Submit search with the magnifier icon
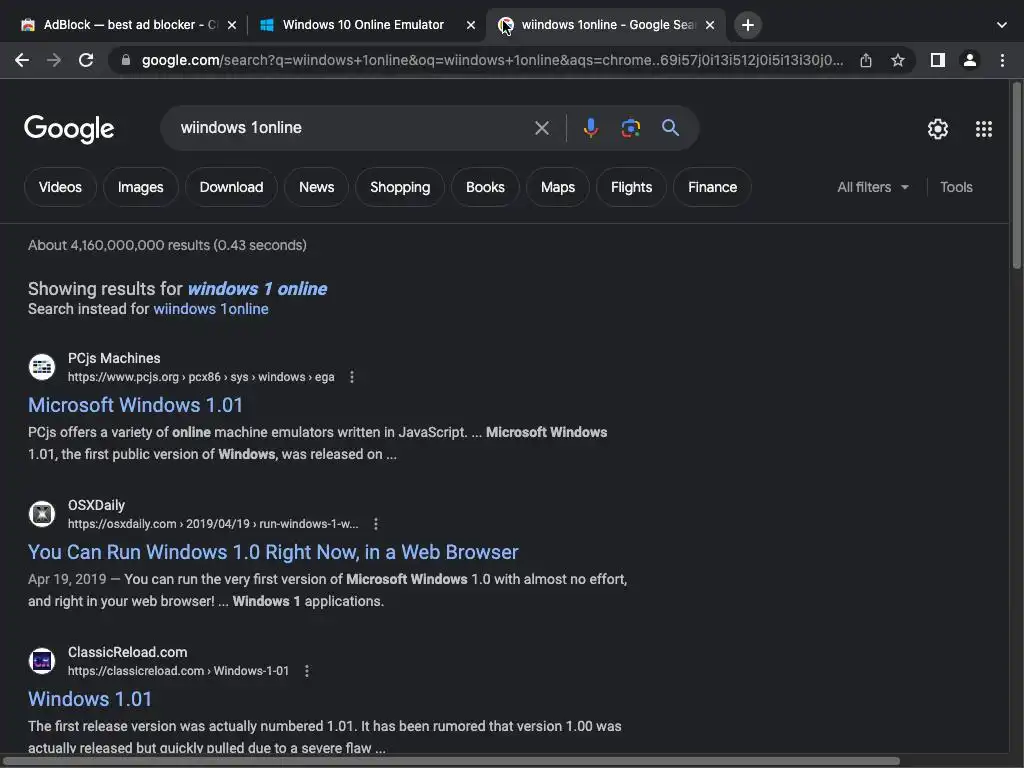 [x=671, y=128]
